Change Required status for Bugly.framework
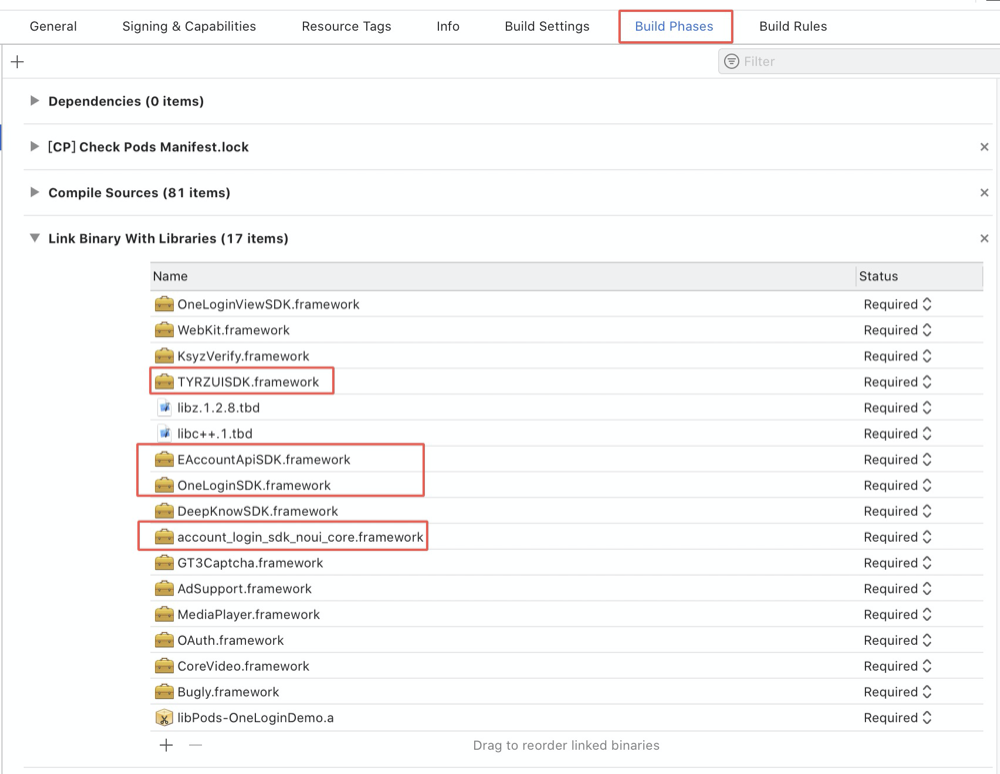This screenshot has width=1000, height=774. click(927, 692)
